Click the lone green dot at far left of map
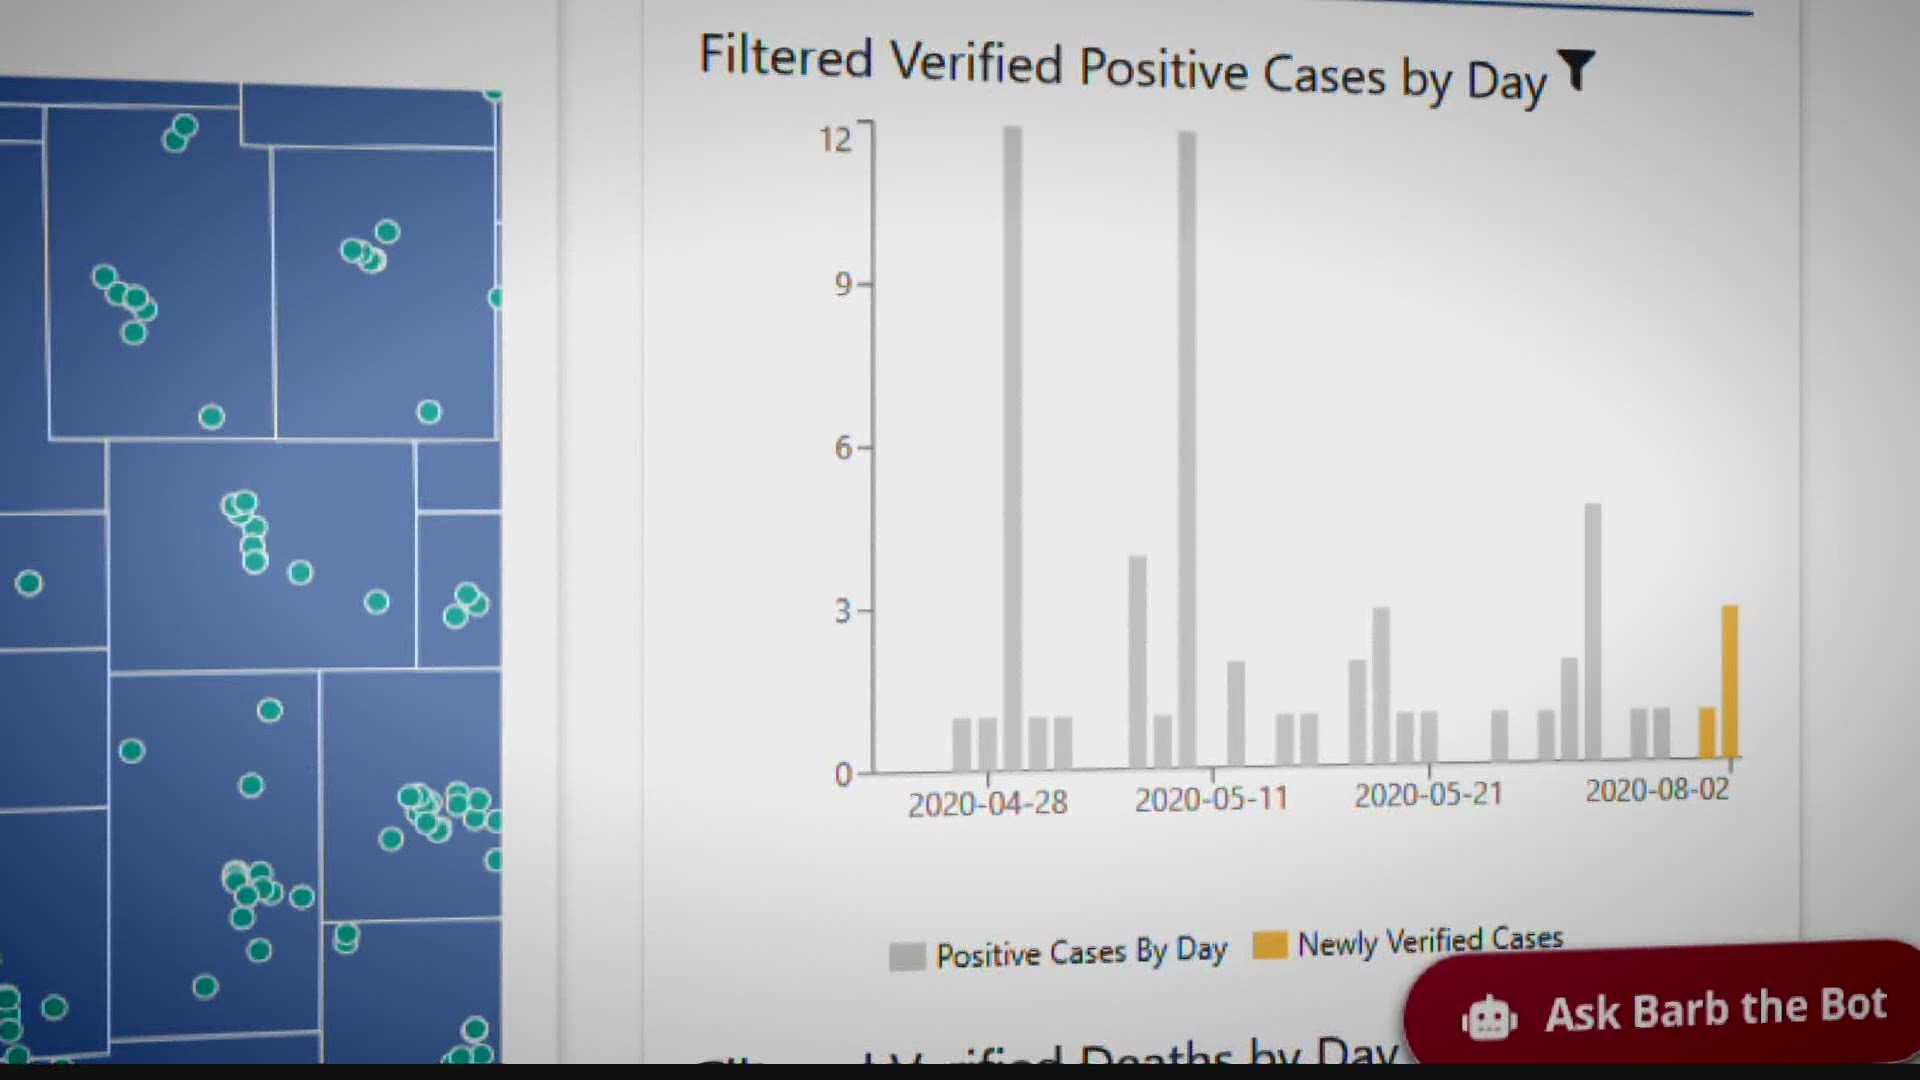The height and width of the screenshot is (1080, 1920). tap(29, 583)
